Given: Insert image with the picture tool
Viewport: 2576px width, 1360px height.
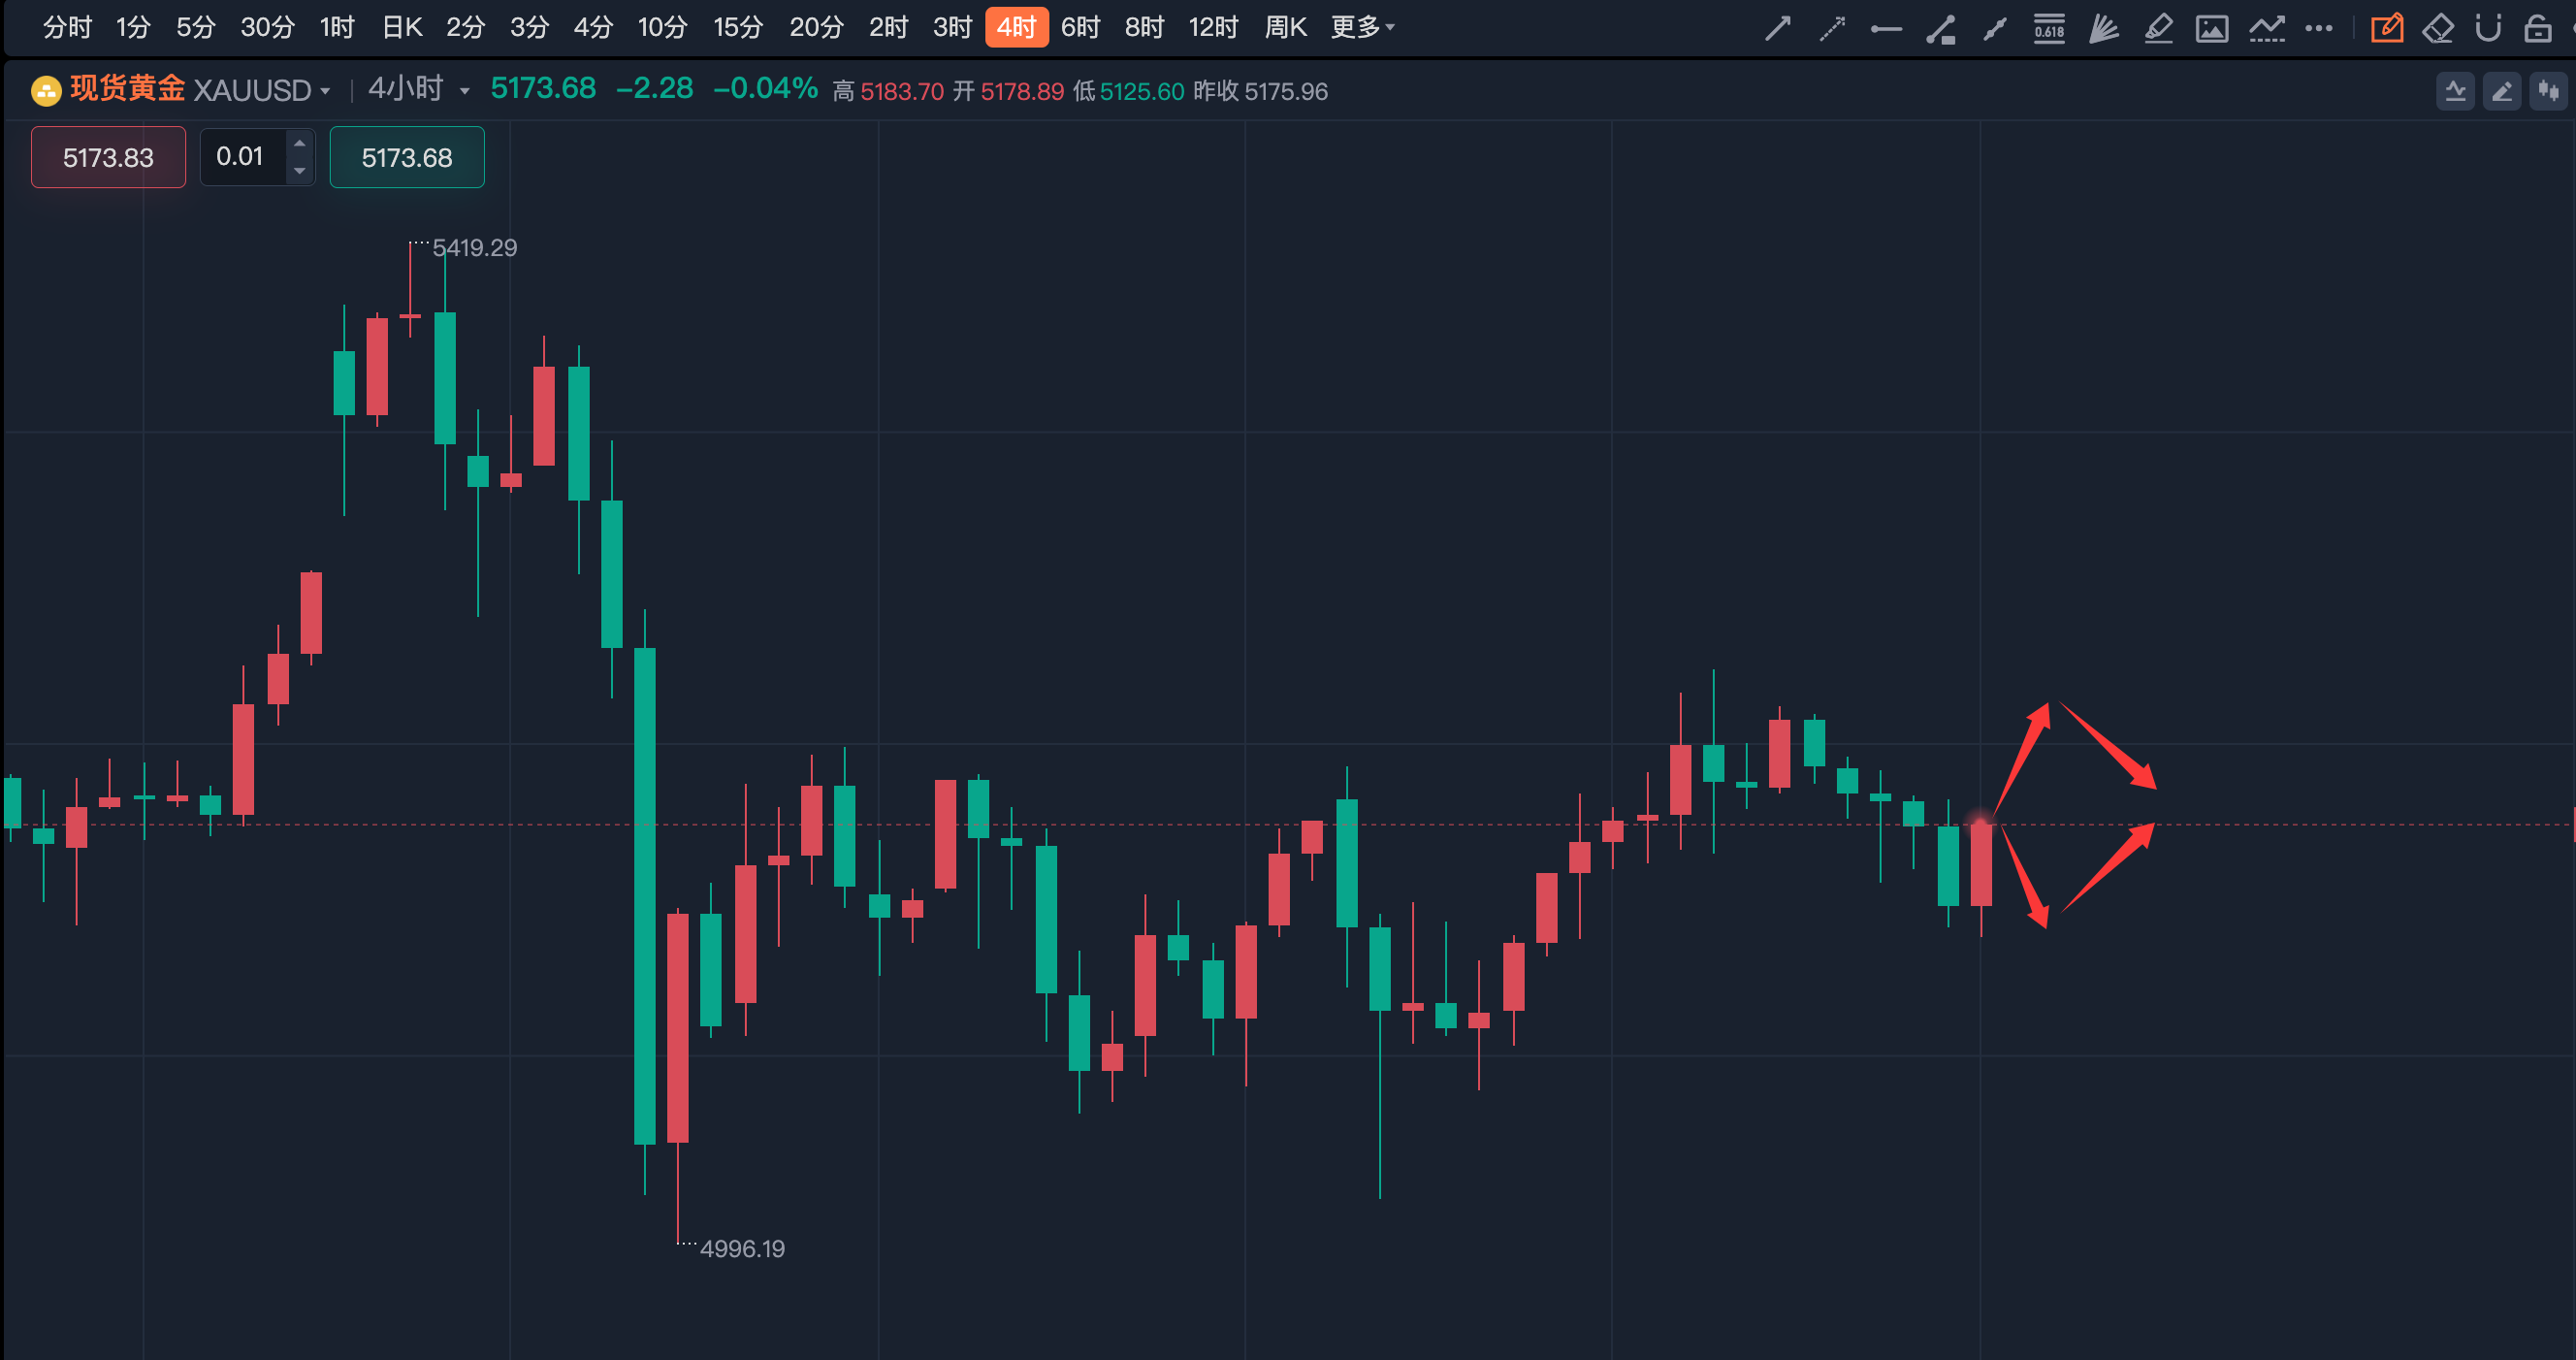Looking at the screenshot, I should [x=2211, y=28].
